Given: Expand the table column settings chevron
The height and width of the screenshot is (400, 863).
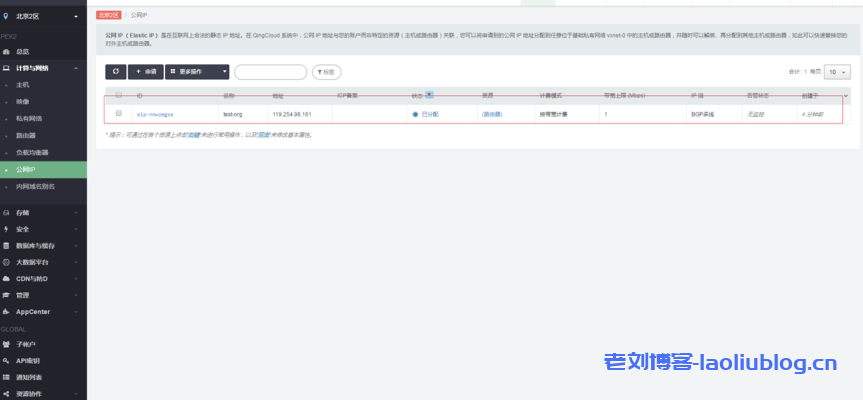Looking at the screenshot, I should click(x=846, y=95).
